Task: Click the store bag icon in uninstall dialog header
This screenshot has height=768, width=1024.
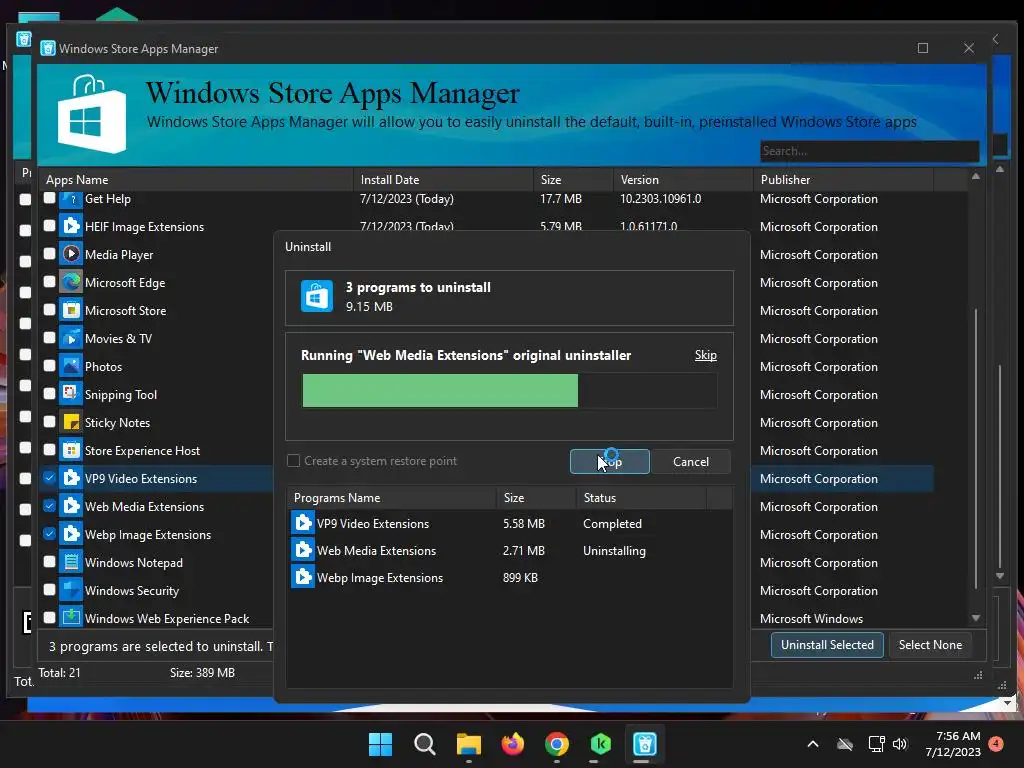Action: (317, 296)
